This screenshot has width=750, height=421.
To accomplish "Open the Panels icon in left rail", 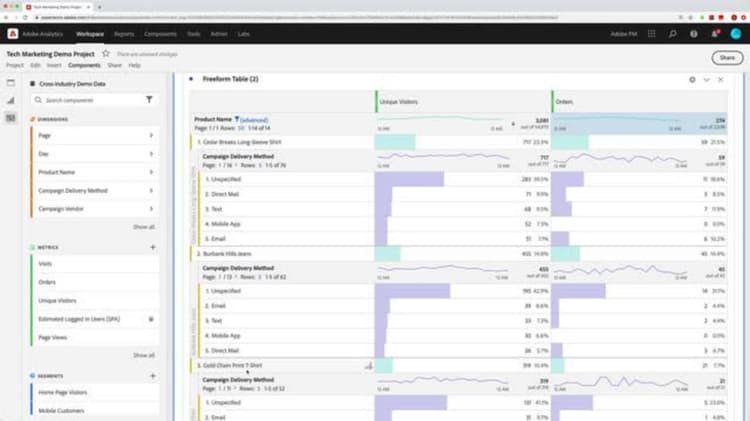I will (x=11, y=83).
